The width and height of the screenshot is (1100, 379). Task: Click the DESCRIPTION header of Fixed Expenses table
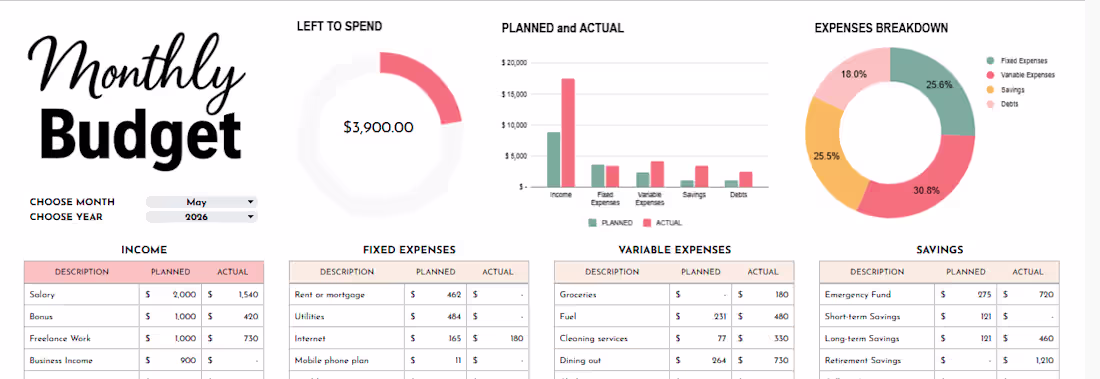click(x=347, y=272)
